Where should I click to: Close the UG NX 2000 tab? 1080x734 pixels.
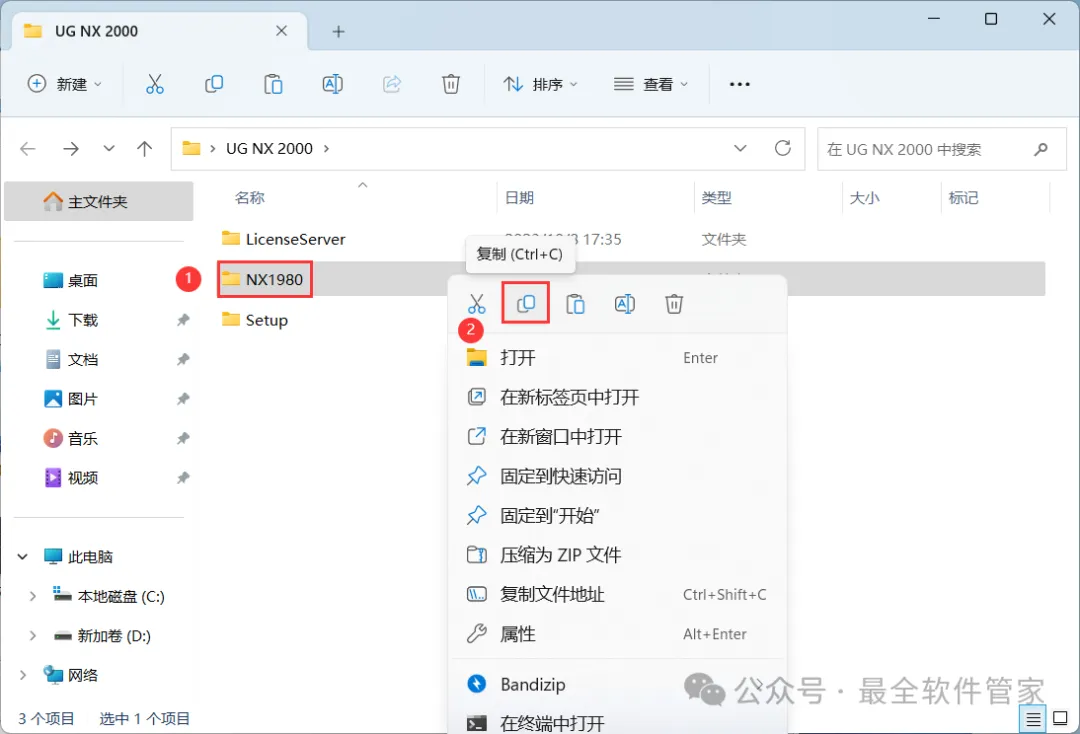tap(282, 31)
